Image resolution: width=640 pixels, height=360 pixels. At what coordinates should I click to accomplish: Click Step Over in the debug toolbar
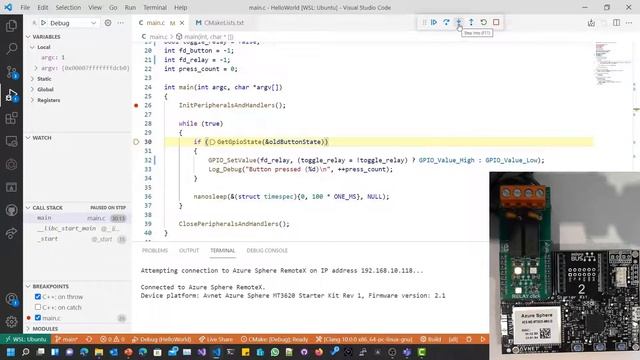click(446, 22)
